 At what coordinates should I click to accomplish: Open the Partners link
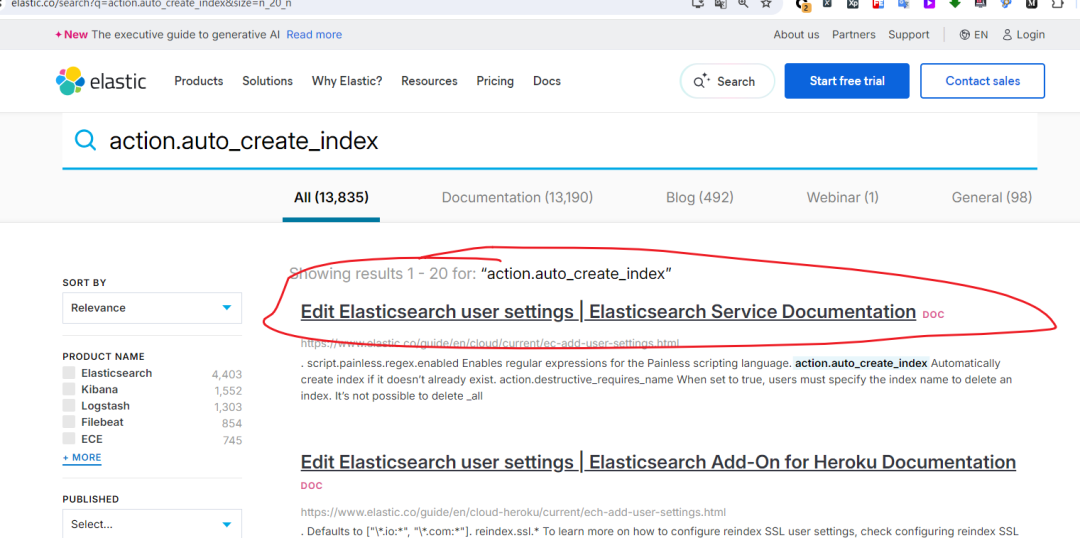[853, 34]
